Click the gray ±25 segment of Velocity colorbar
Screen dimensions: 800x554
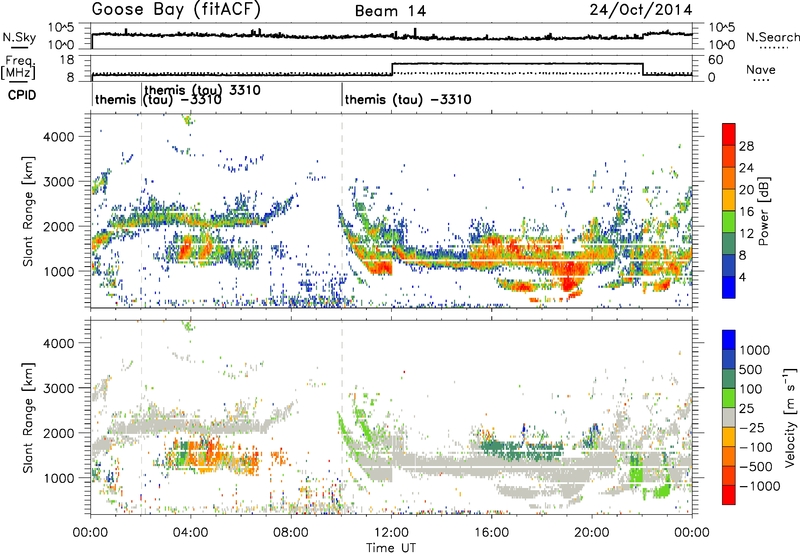[729, 417]
